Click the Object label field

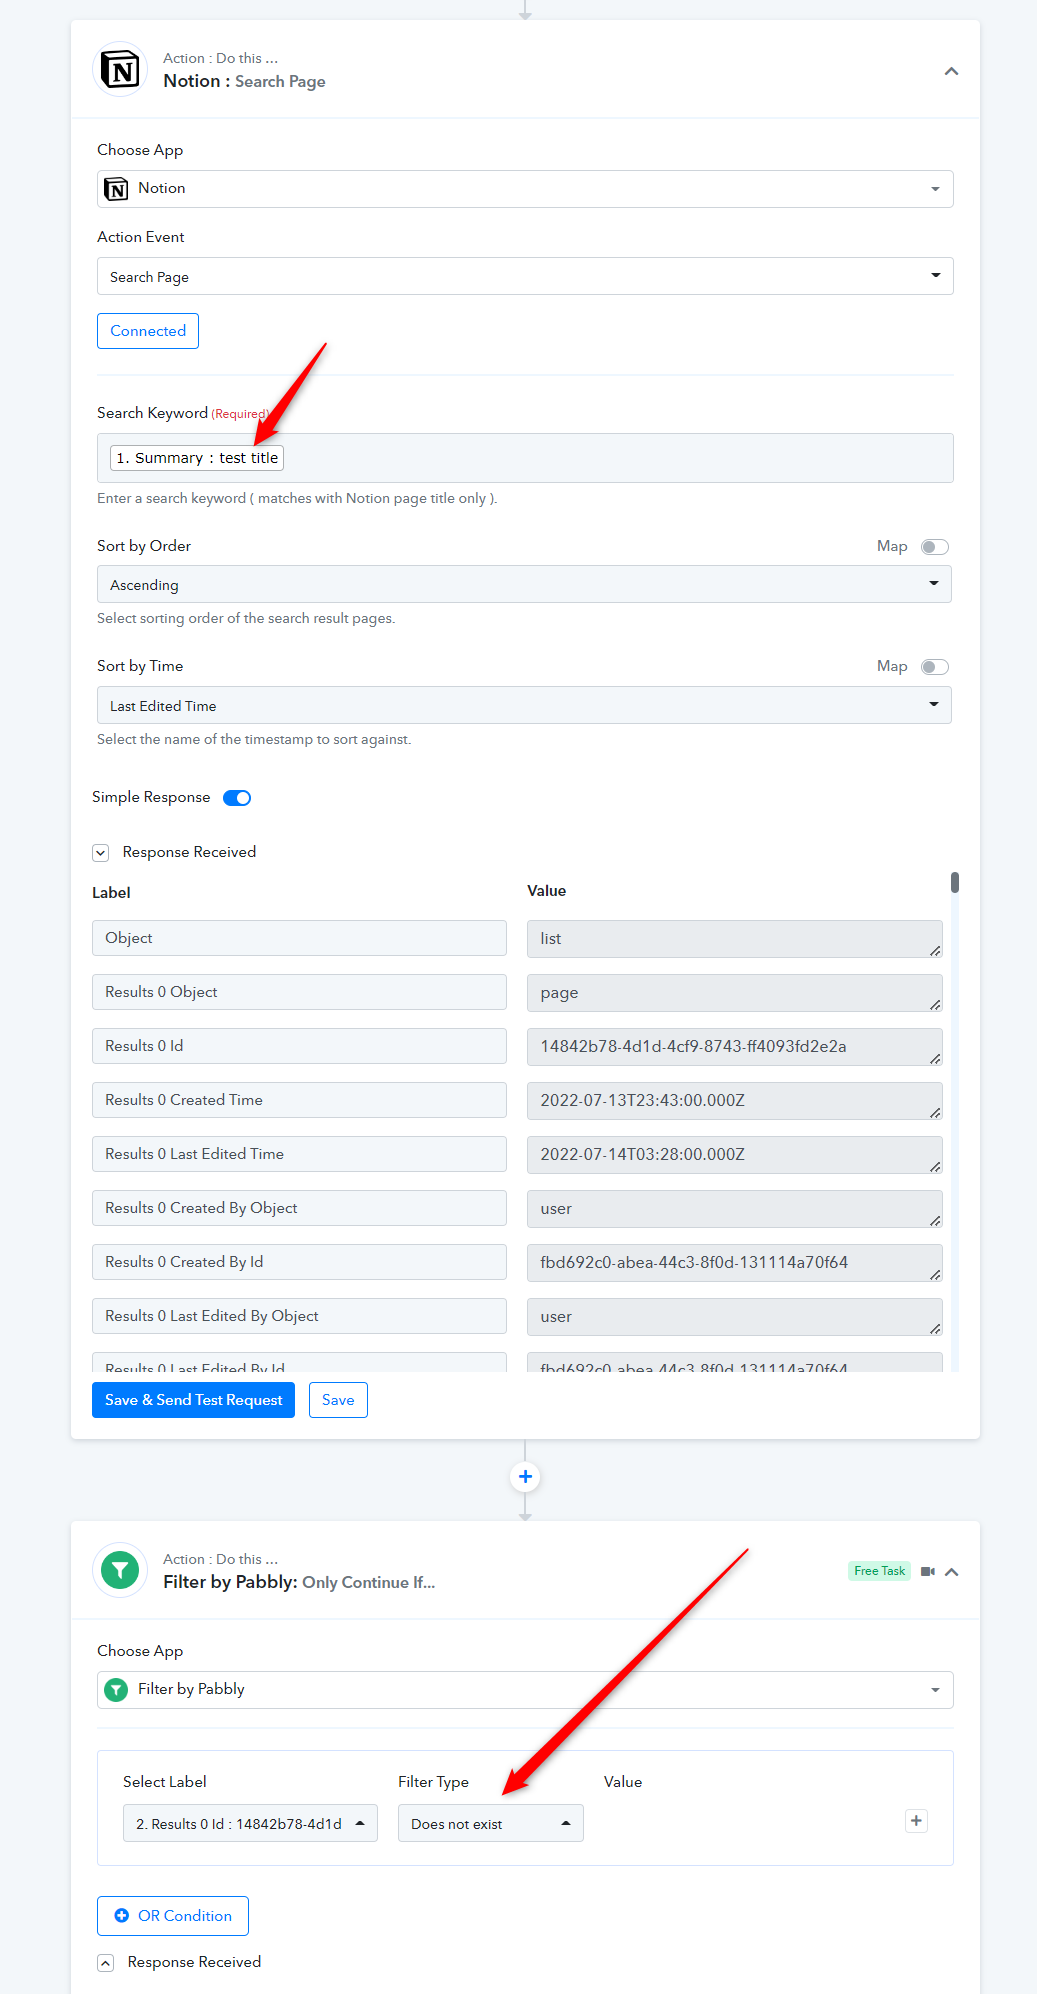[x=299, y=938]
